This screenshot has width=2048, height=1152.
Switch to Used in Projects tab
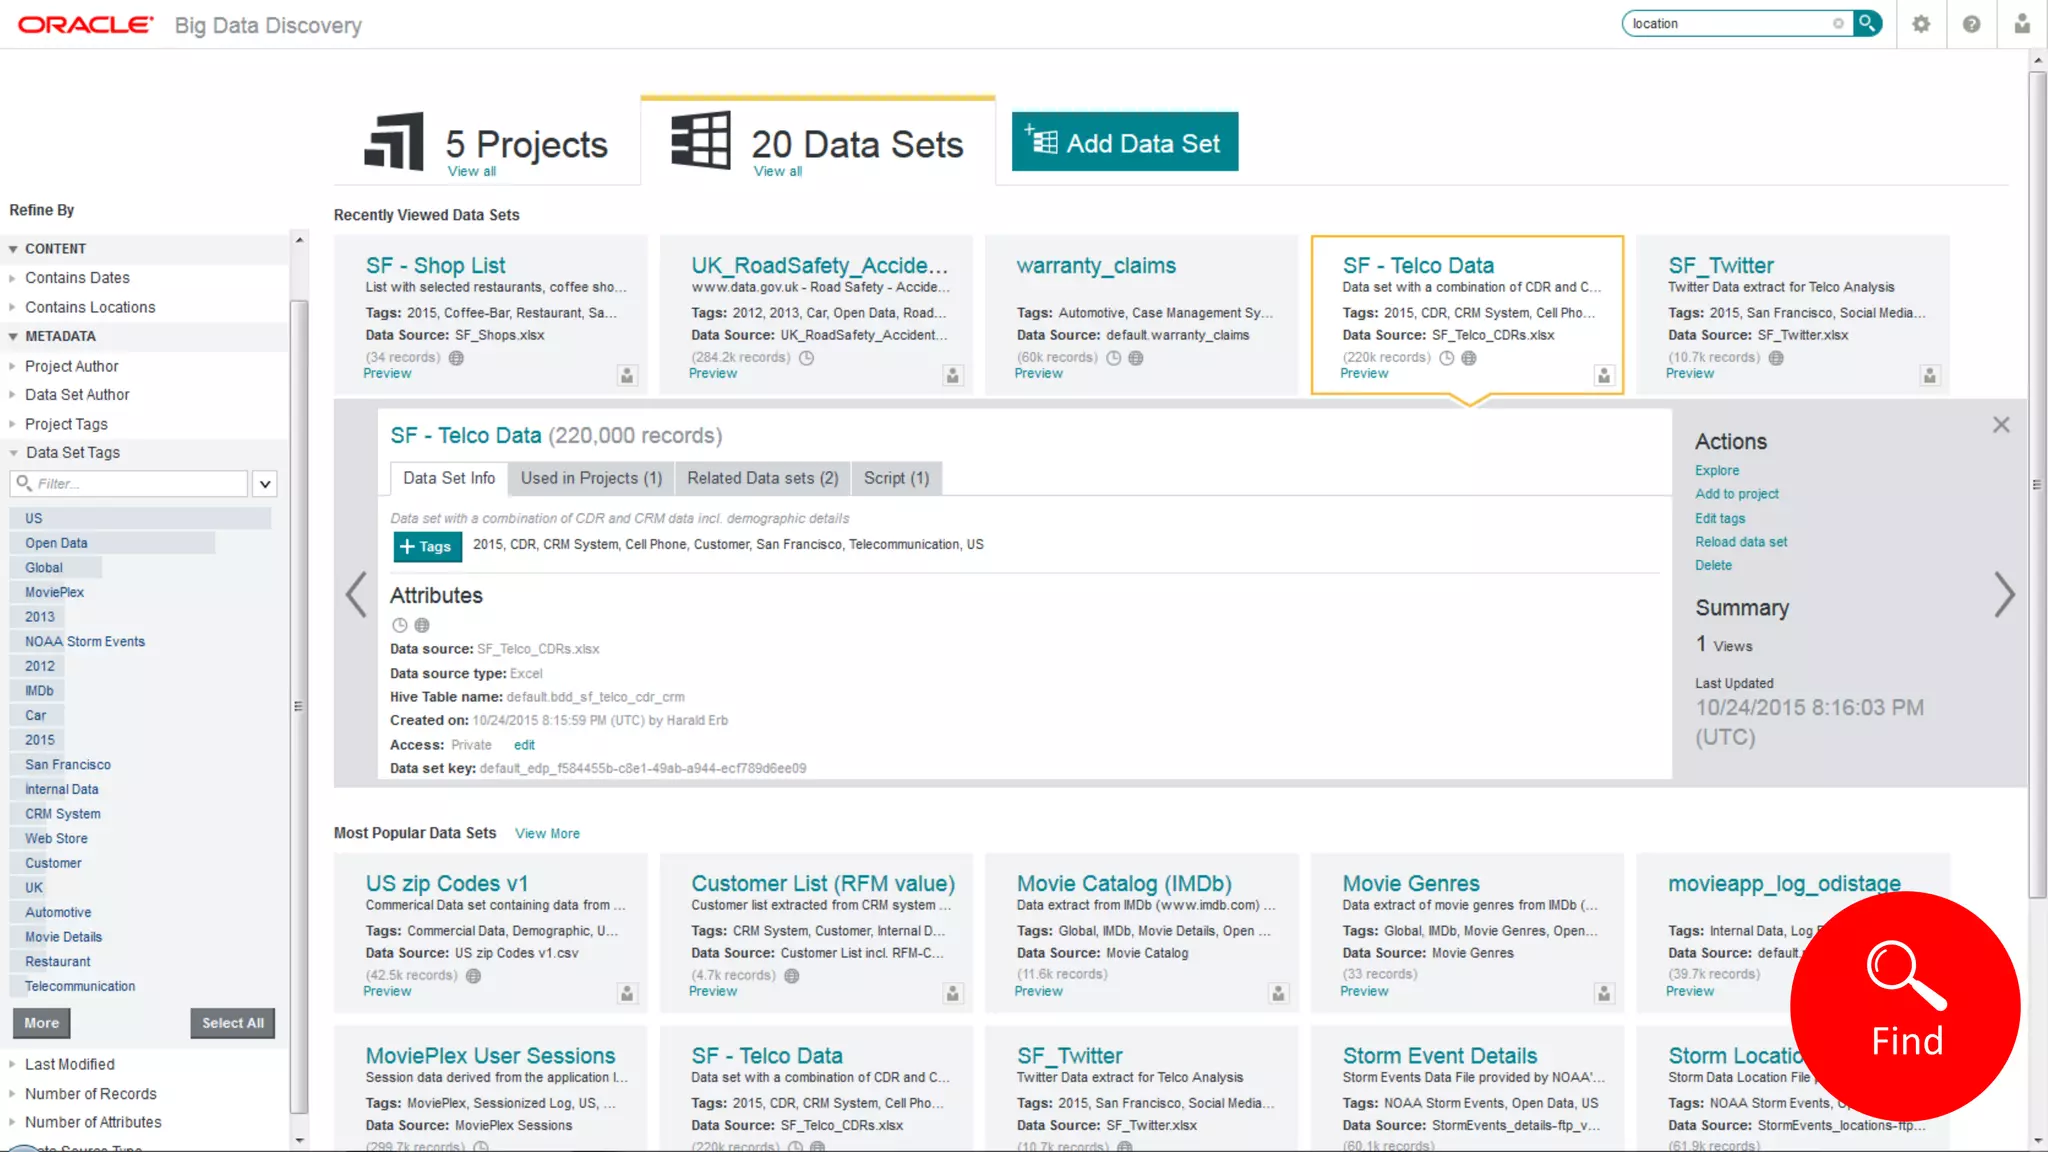coord(591,478)
